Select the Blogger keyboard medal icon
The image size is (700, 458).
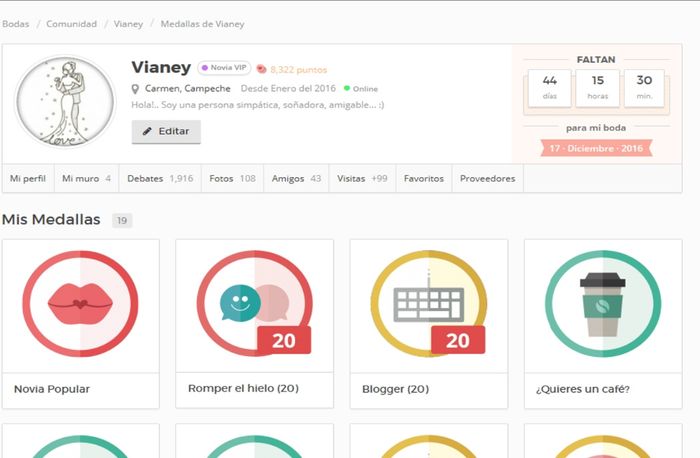click(428, 305)
